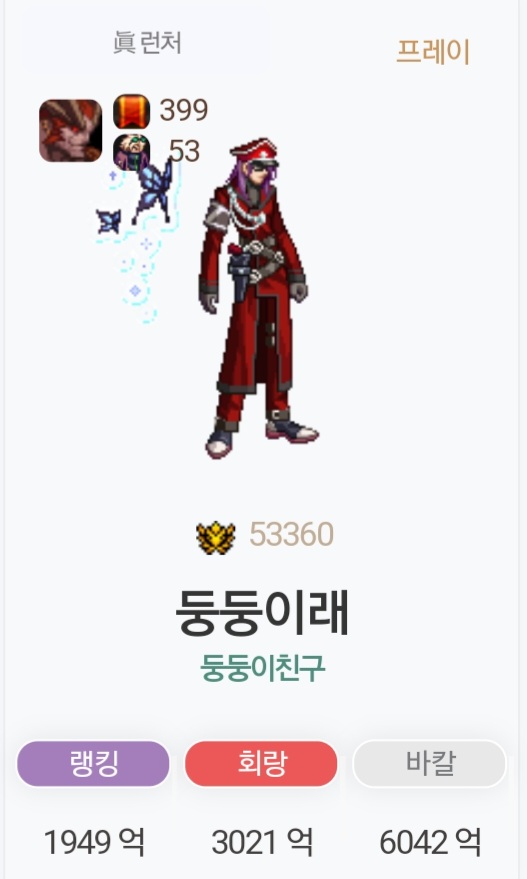Viewport: 527px width, 879px height.
Task: Click the character's red officer cap
Action: point(255,150)
